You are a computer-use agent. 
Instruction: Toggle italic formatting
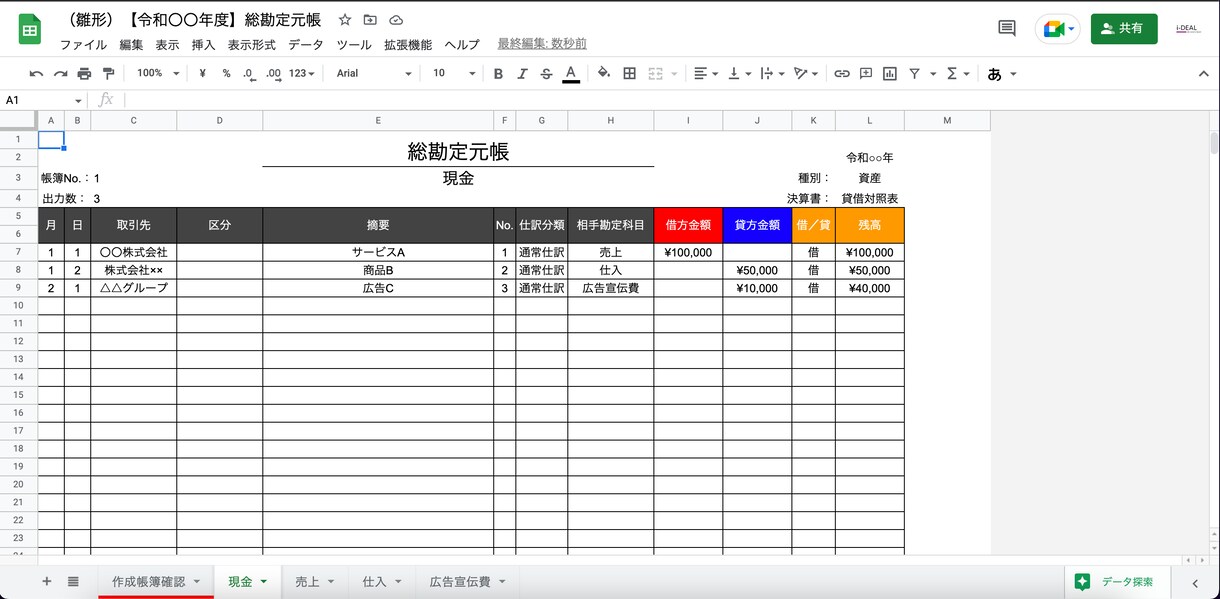[x=522, y=73]
